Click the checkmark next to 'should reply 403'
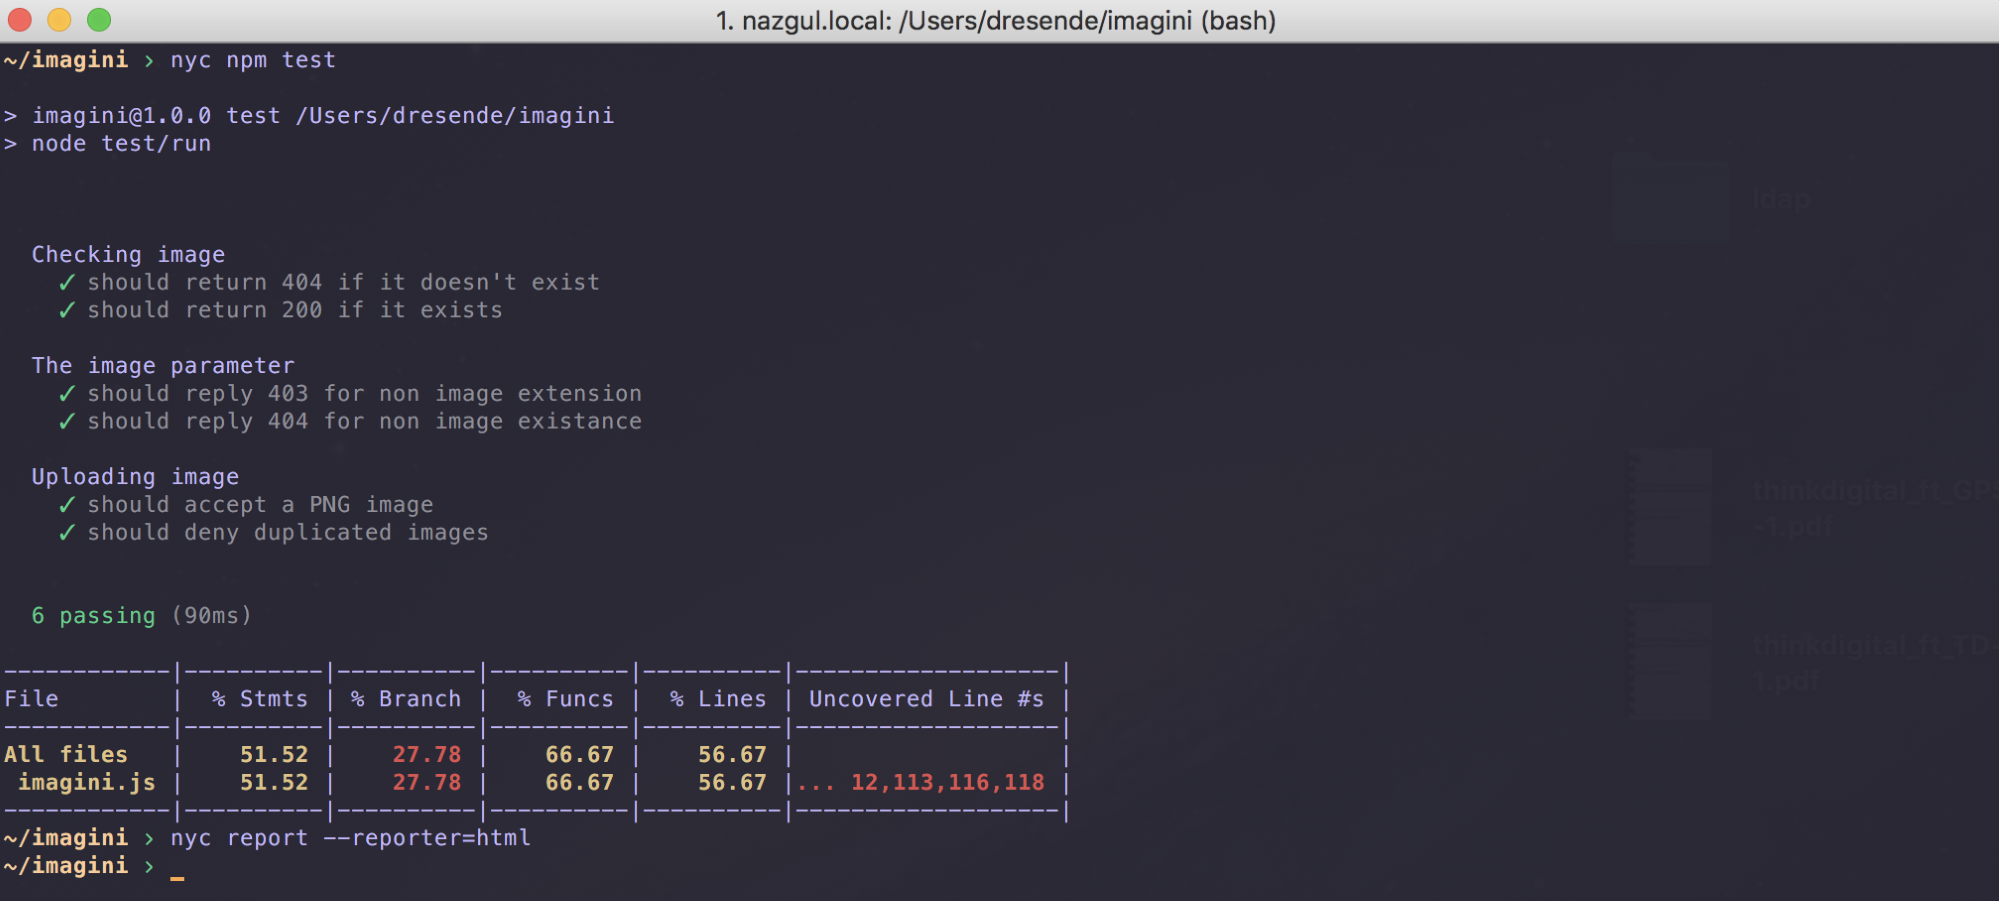The image size is (1999, 901). point(67,394)
